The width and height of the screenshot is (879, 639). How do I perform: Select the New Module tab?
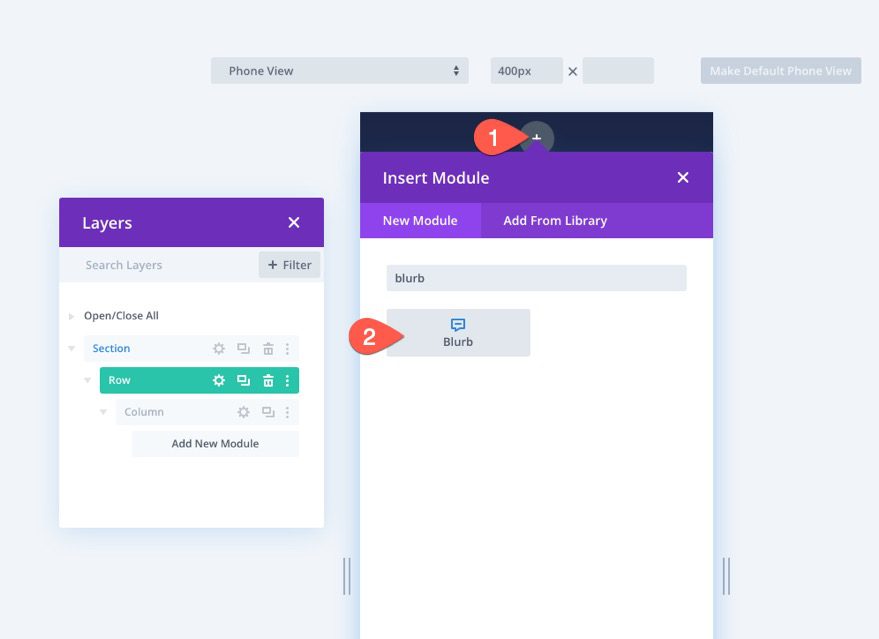pyautogui.click(x=420, y=220)
